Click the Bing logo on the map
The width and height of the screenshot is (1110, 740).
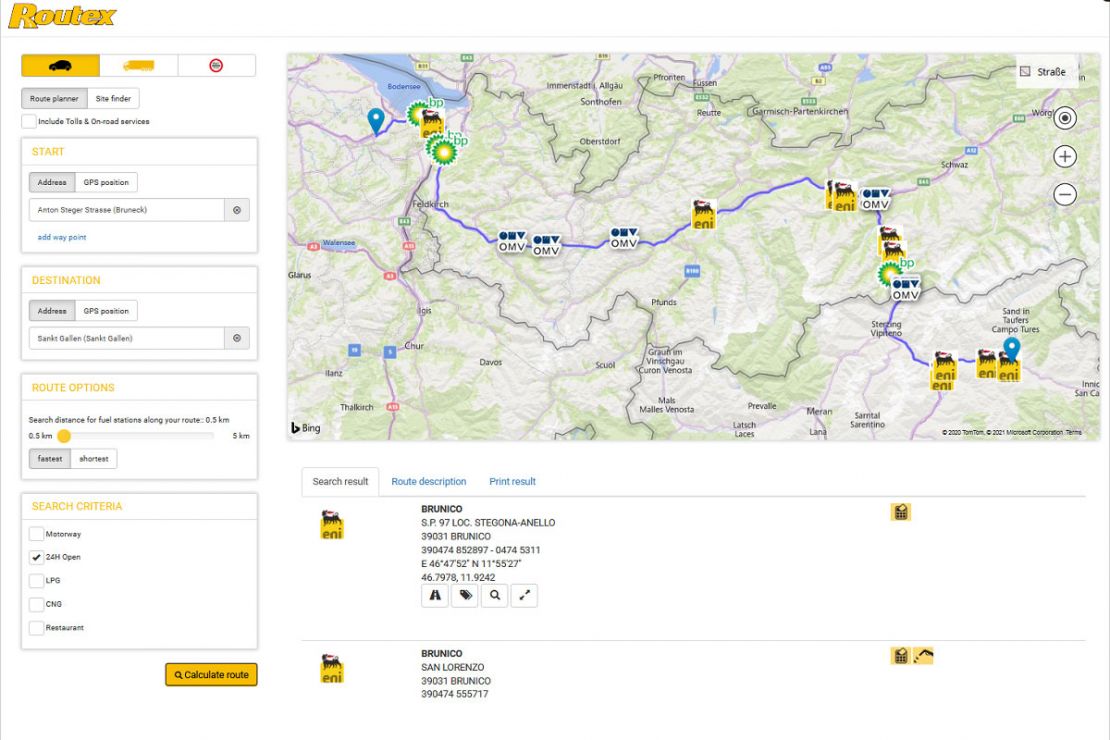point(306,428)
